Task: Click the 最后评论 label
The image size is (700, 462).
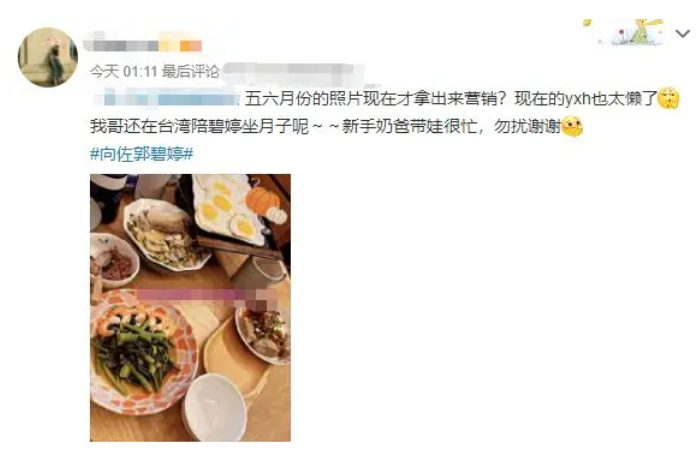Action: coord(190,71)
